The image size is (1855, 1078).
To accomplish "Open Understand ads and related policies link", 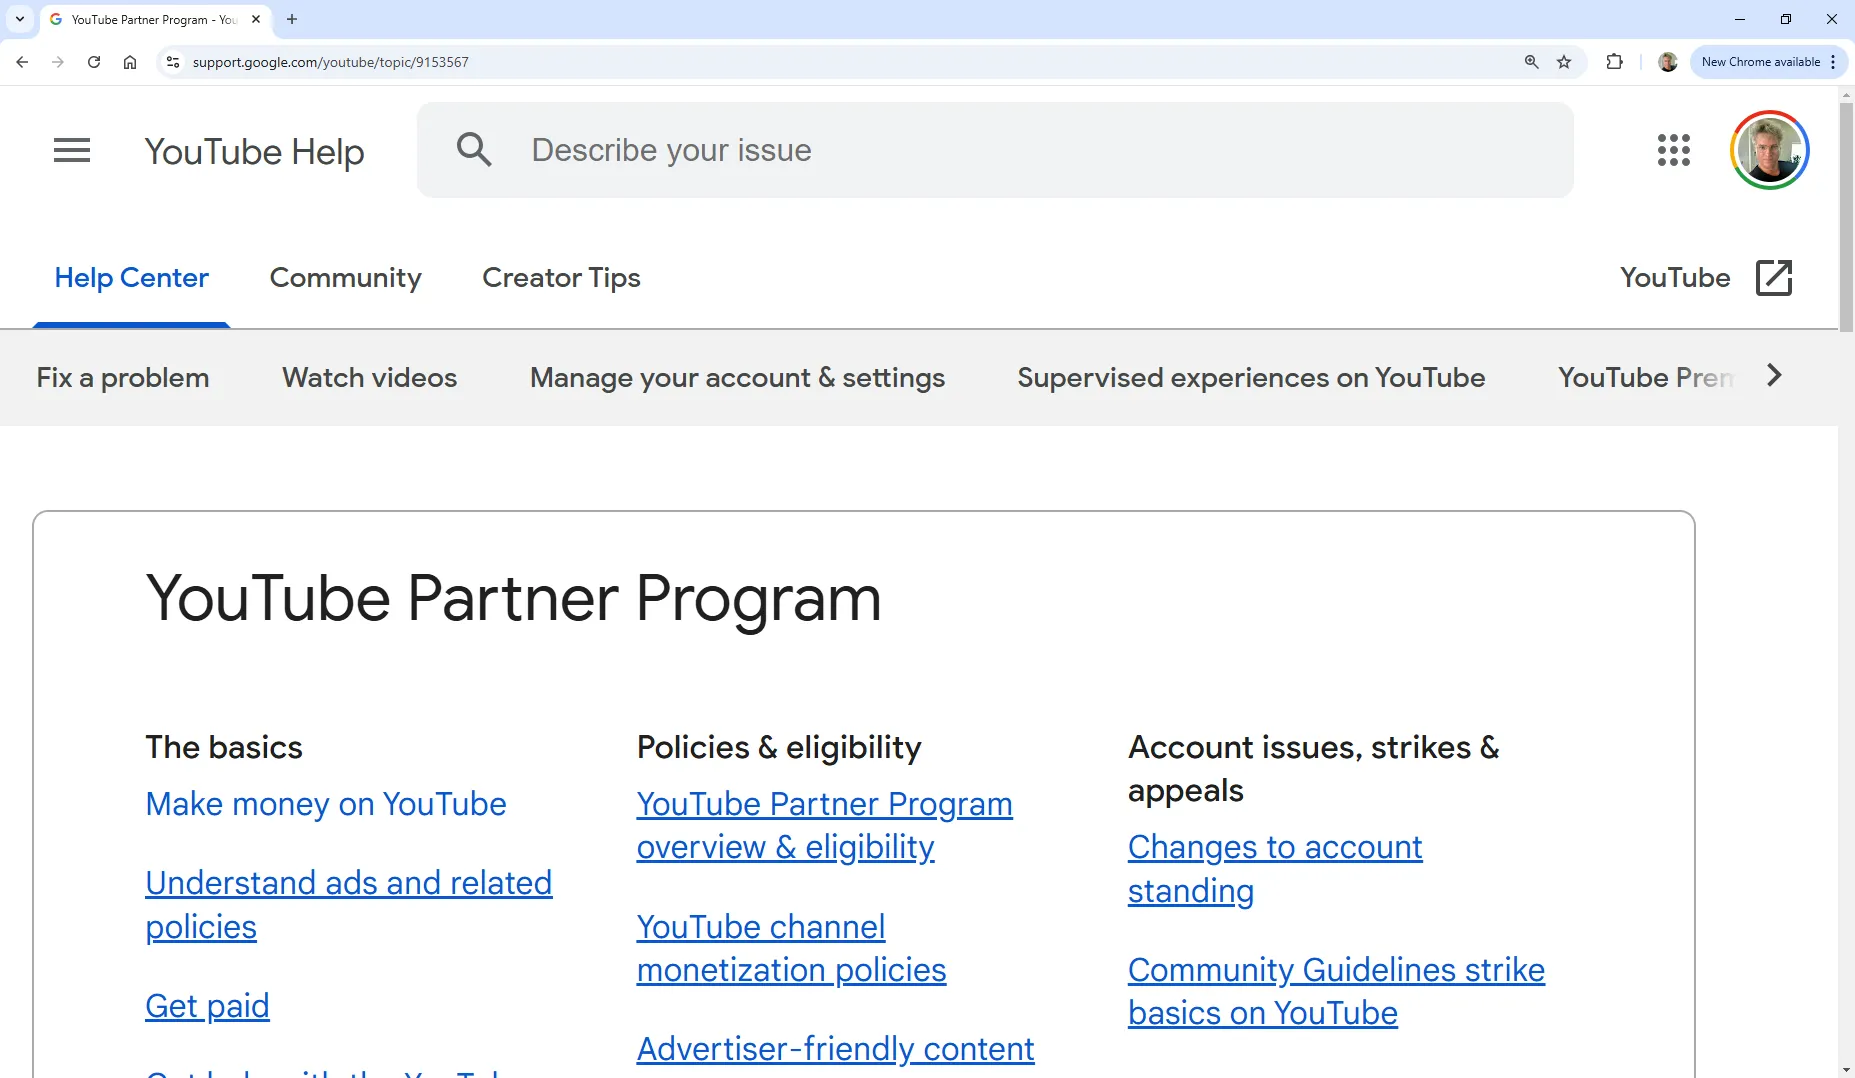I will click(x=348, y=905).
